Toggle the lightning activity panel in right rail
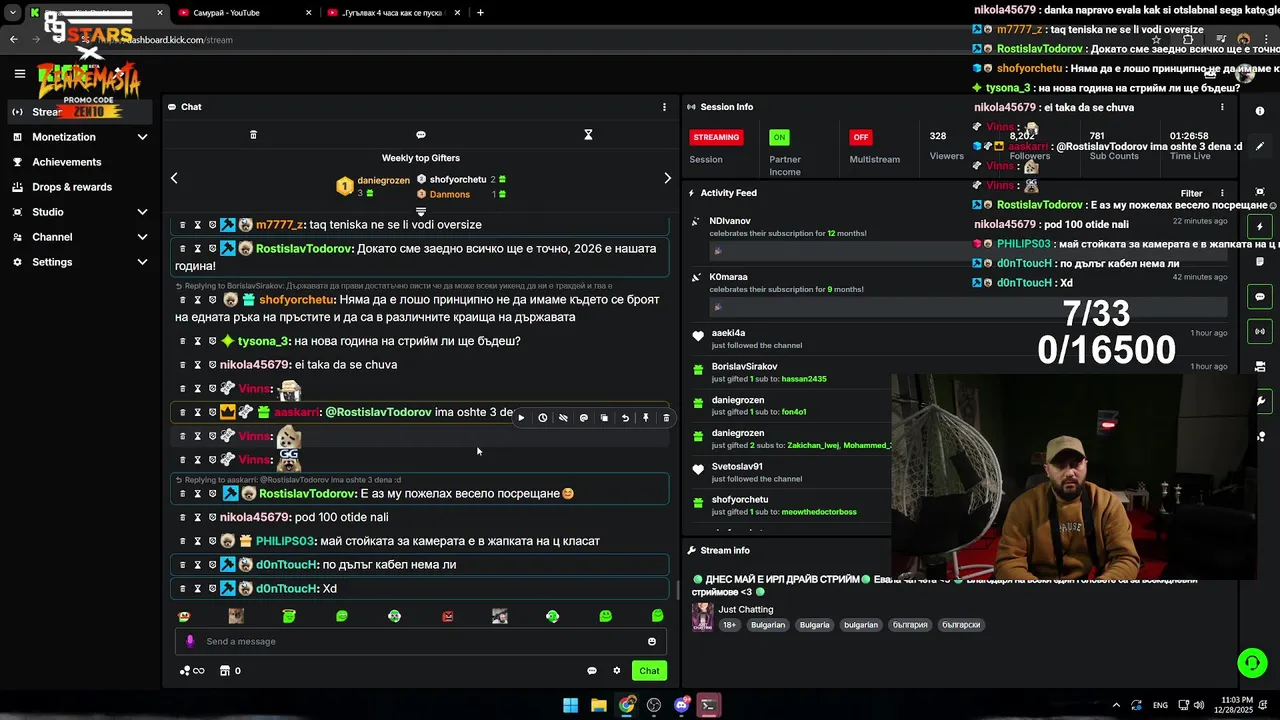 pyautogui.click(x=1260, y=227)
